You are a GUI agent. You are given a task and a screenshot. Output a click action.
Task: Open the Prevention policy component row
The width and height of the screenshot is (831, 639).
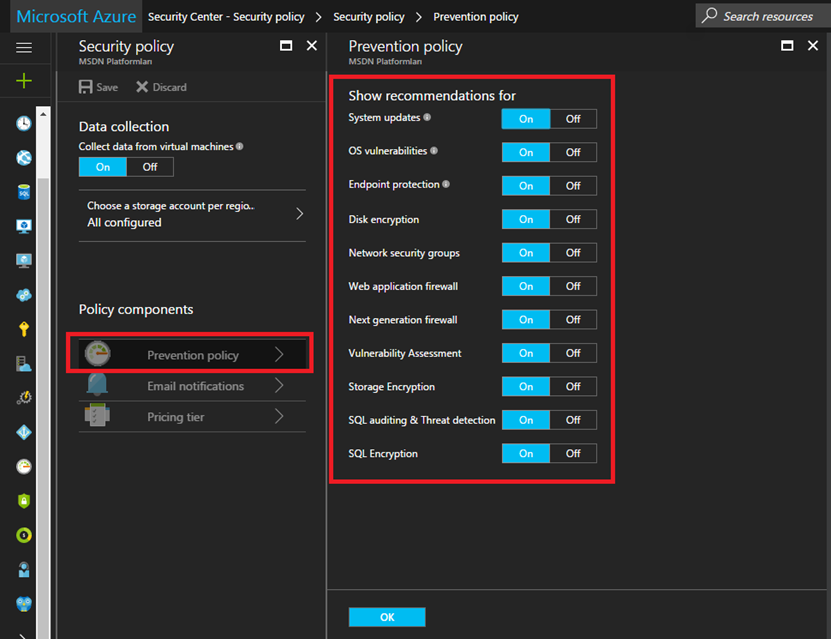click(192, 354)
